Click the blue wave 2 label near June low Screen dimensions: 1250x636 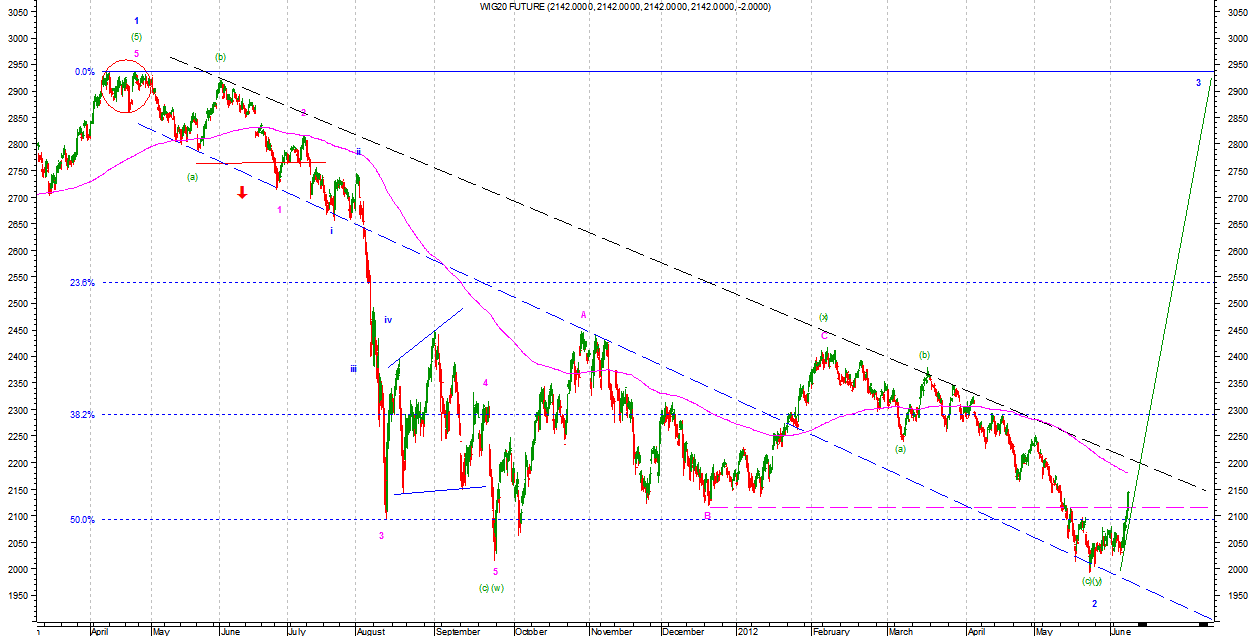coord(1094,604)
